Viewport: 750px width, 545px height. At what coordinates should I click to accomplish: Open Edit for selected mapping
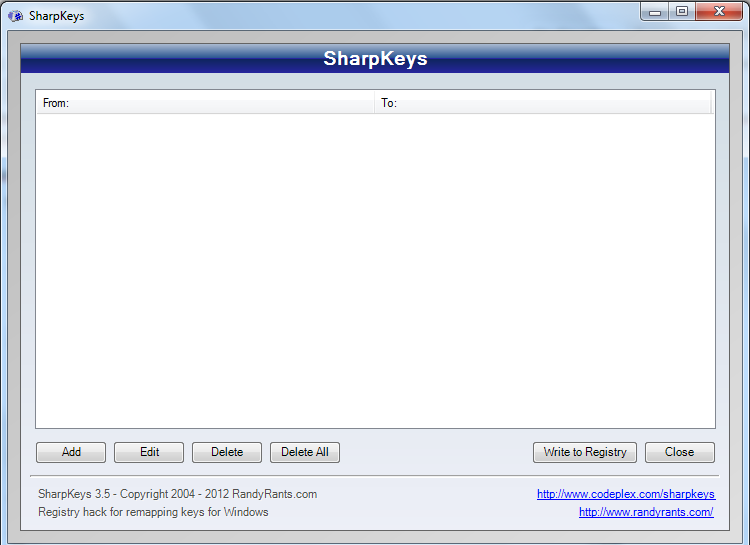pos(149,452)
